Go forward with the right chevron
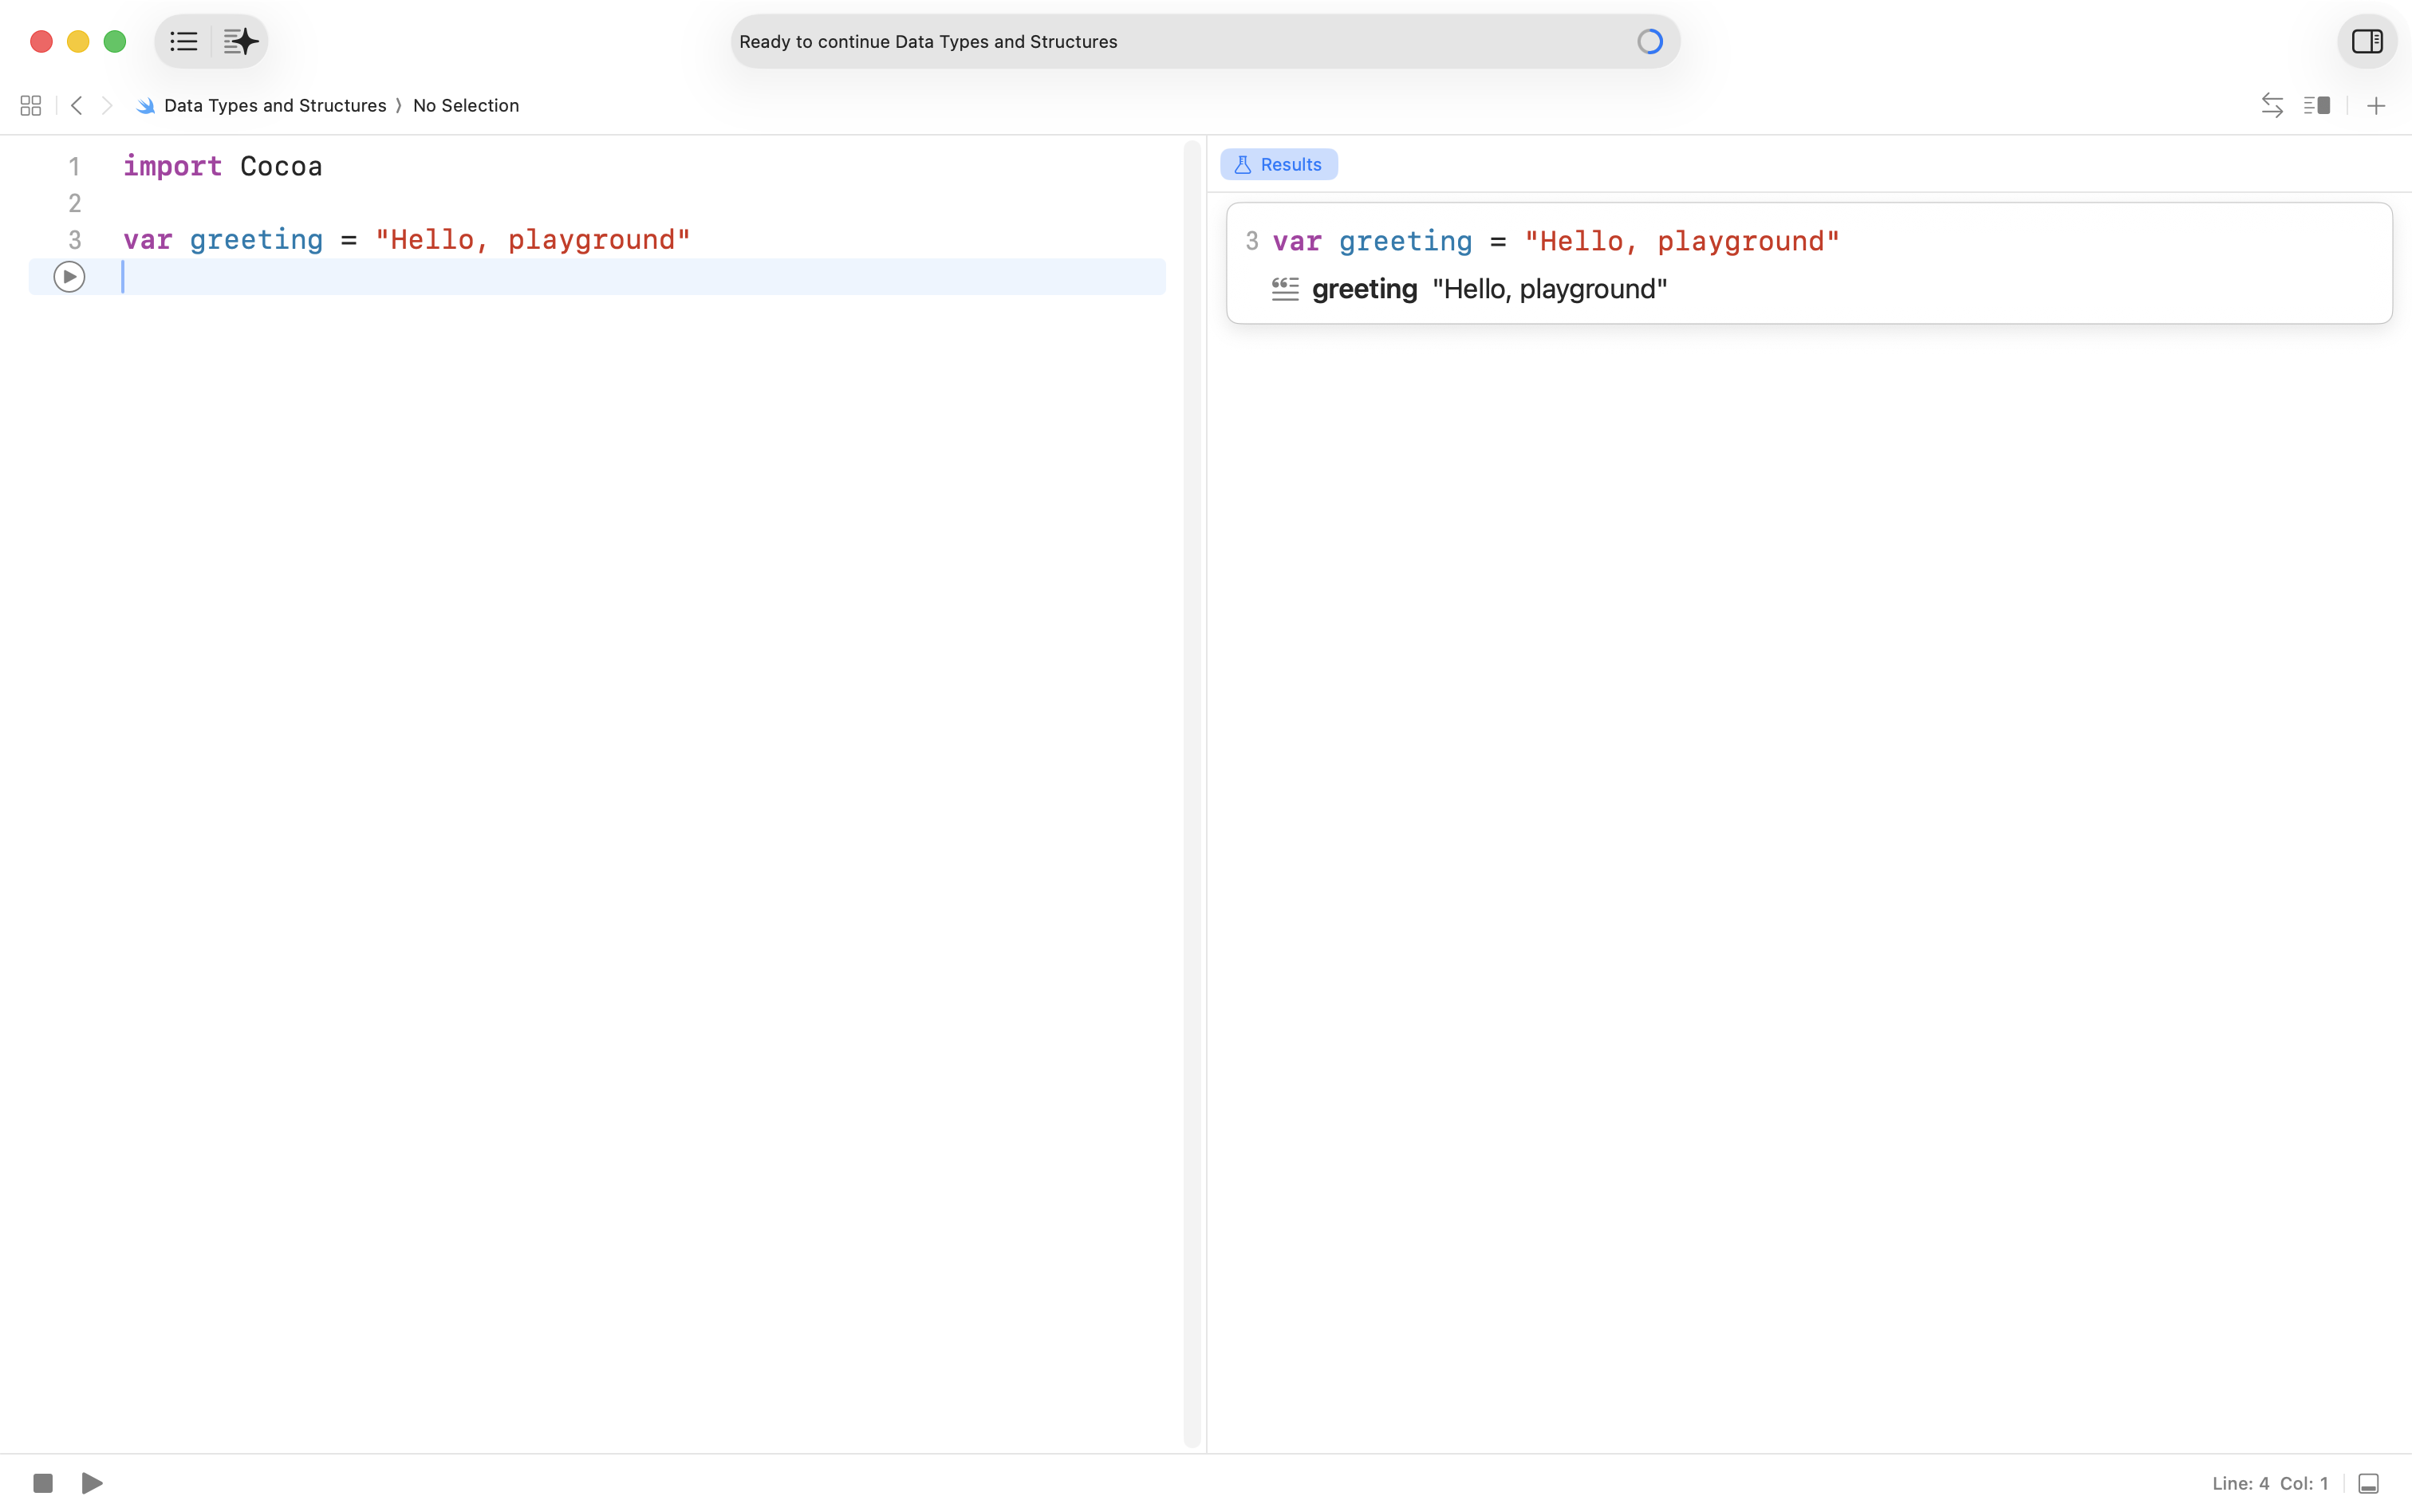This screenshot has width=2412, height=1512. tap(107, 105)
